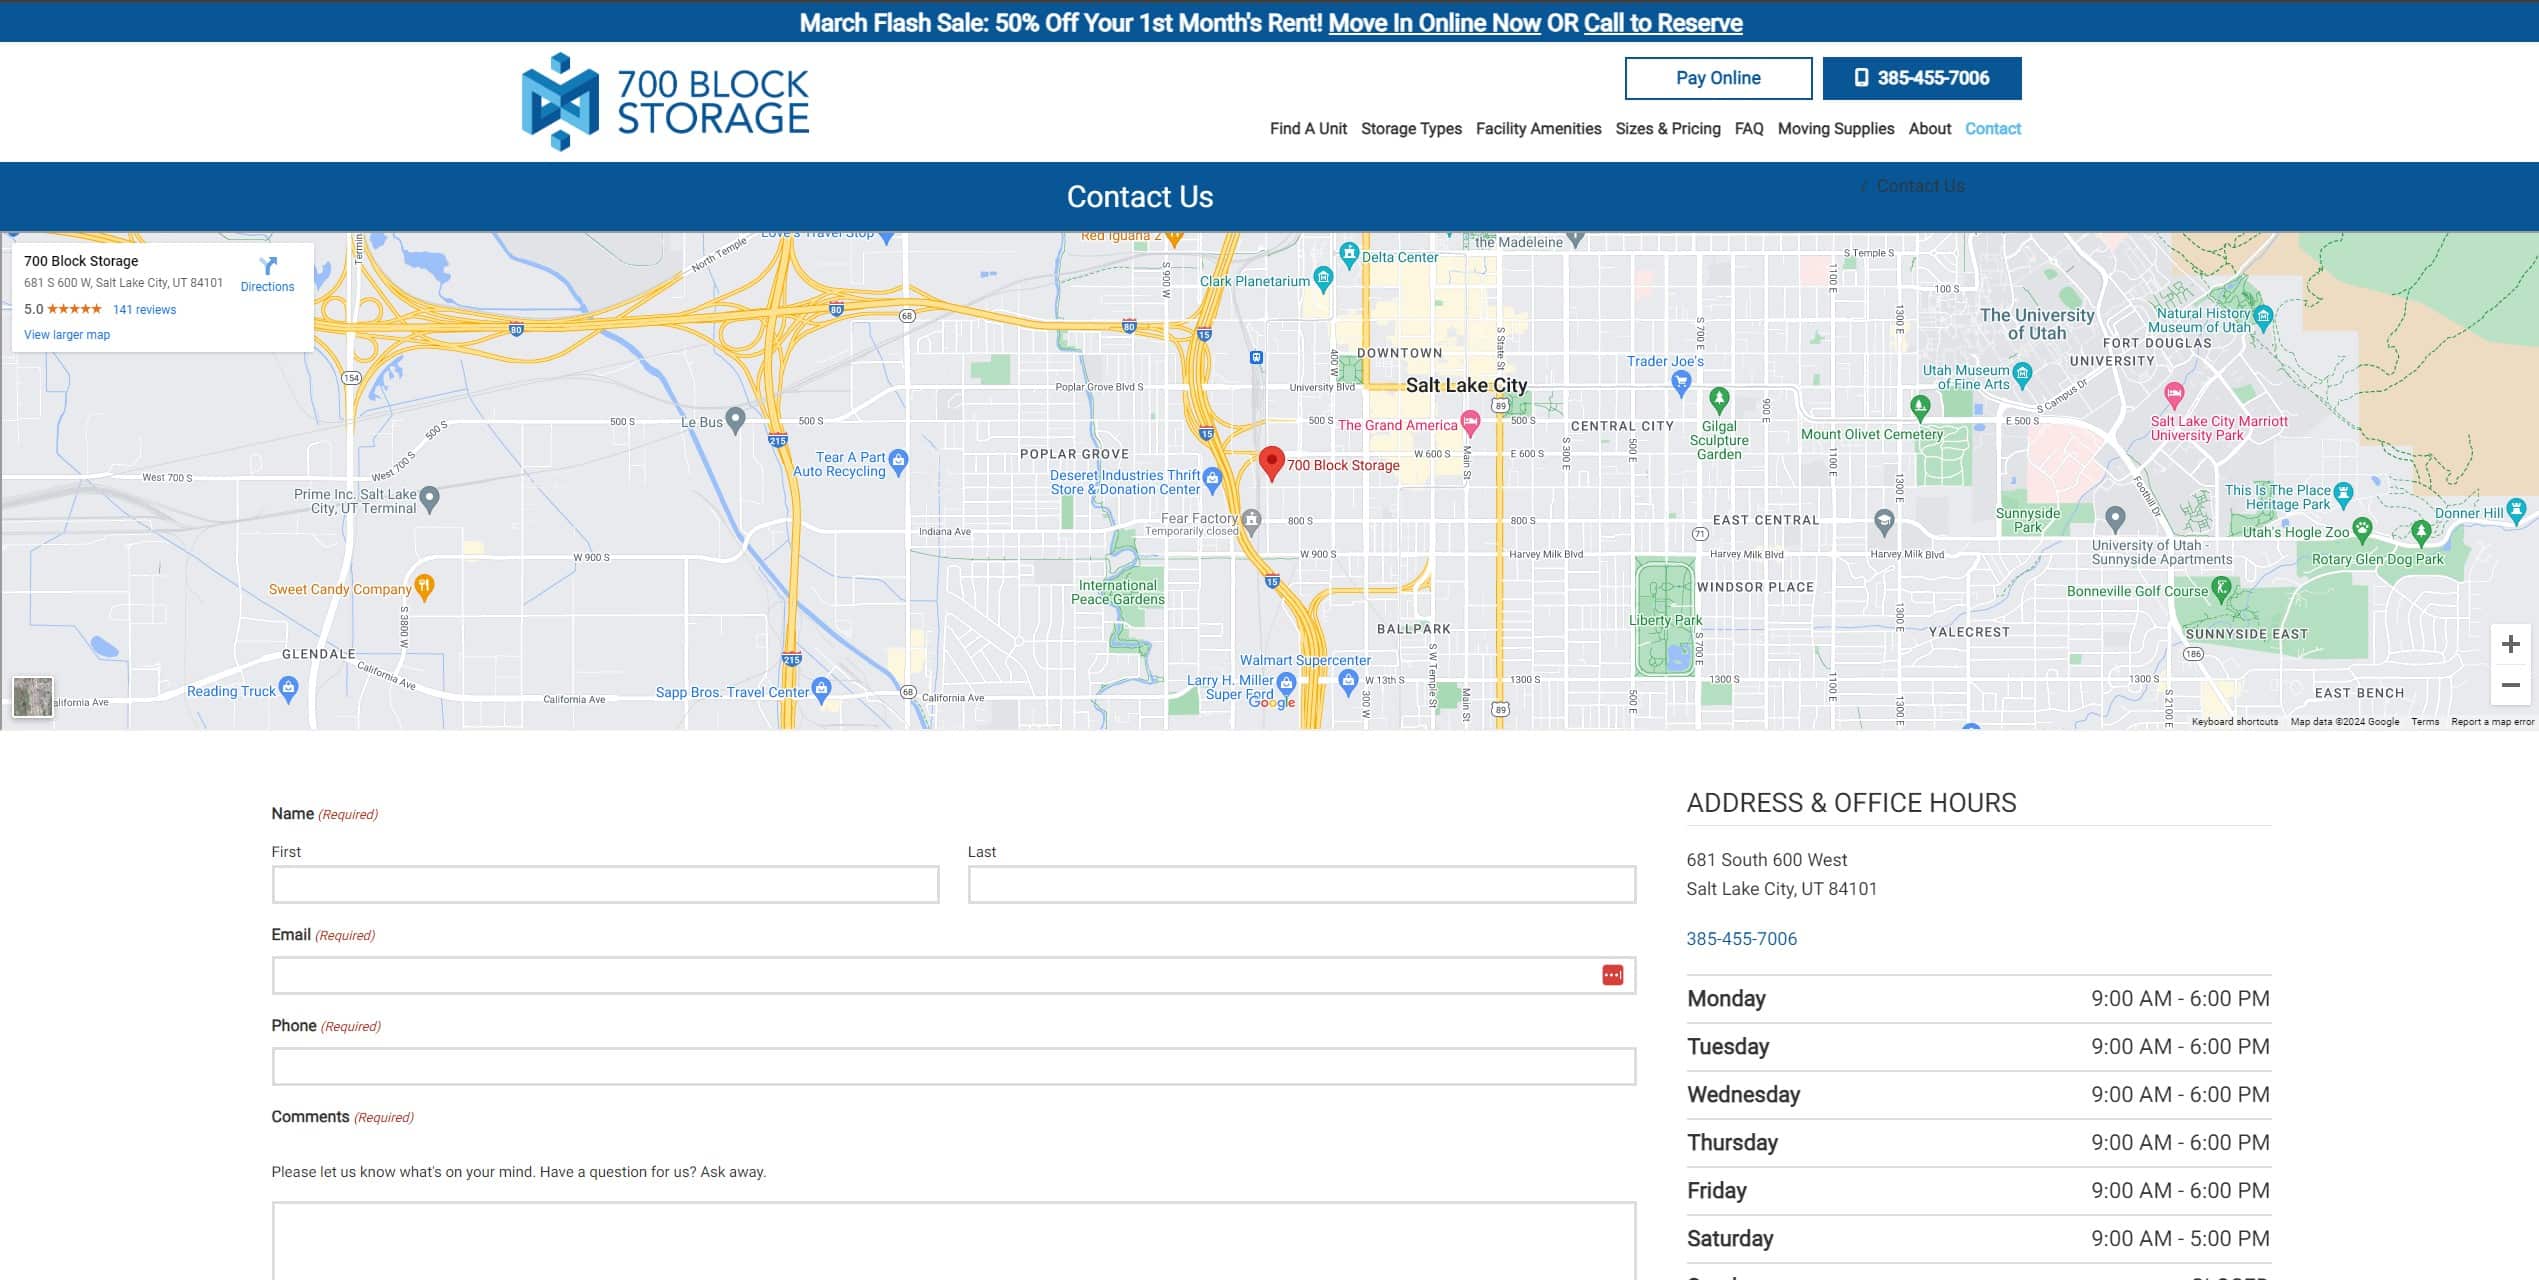Click the Gilgal Sculpture Garden marker
This screenshot has height=1280, width=2539.
tap(1719, 400)
